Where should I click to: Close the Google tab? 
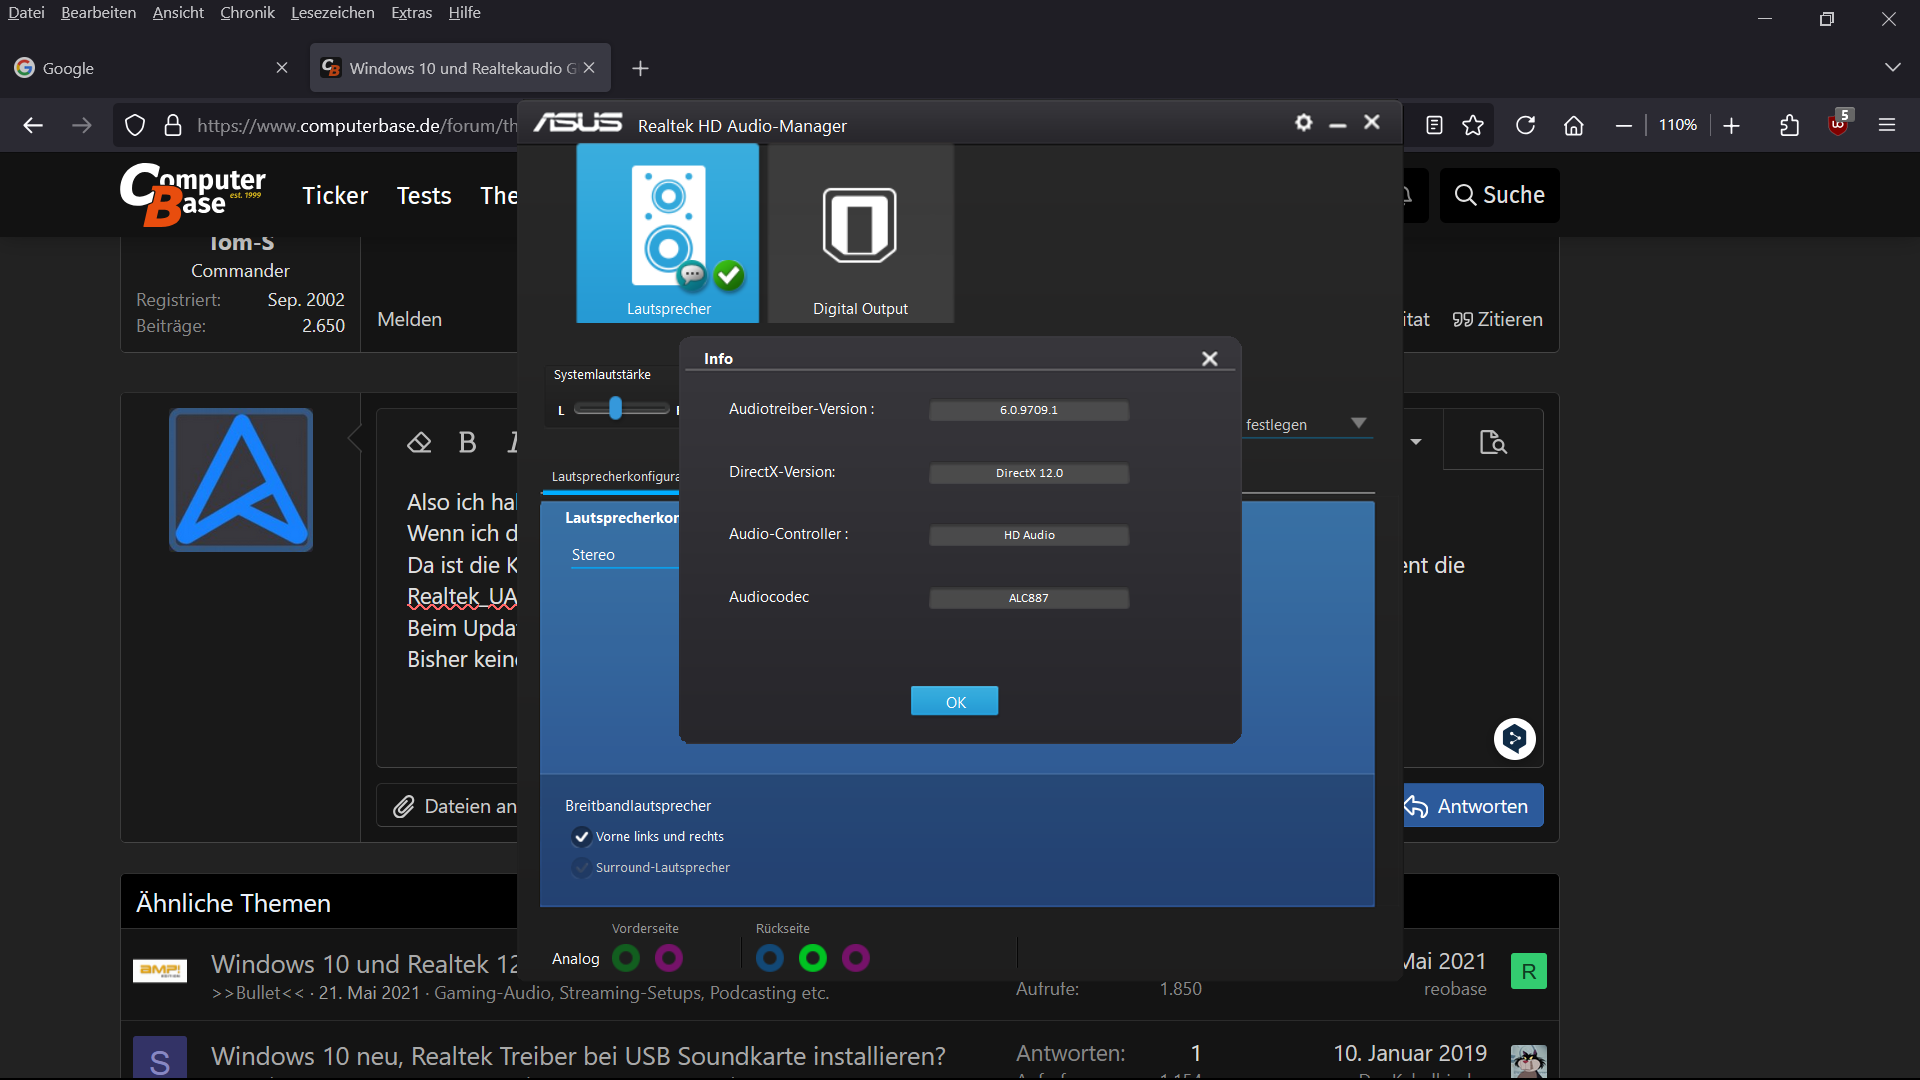(282, 68)
